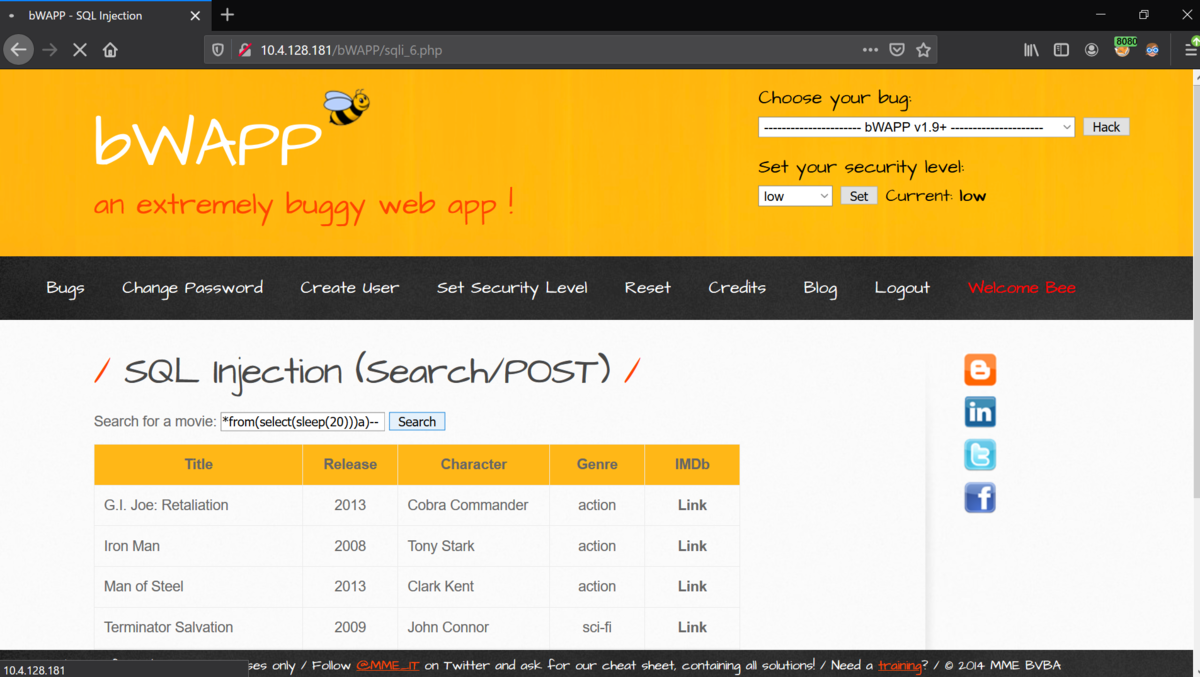The image size is (1200, 677).
Task: Stop loading the page
Action: [80, 50]
